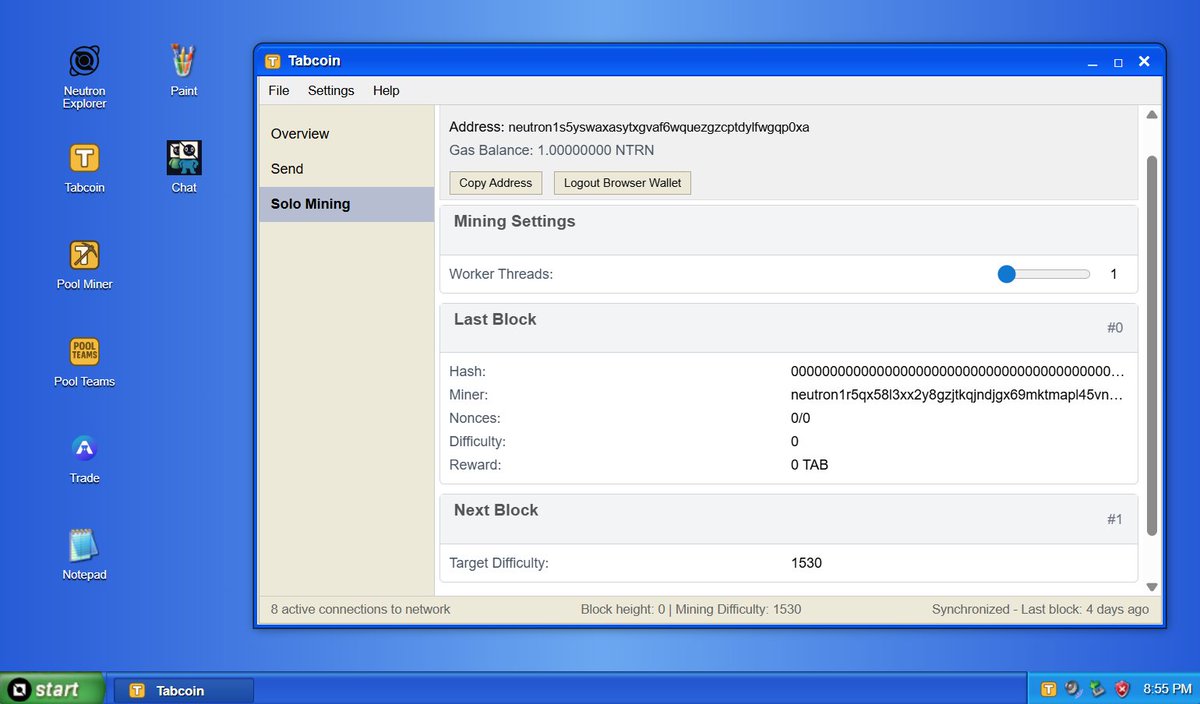
Task: Open the Pool Miner application
Action: click(84, 255)
